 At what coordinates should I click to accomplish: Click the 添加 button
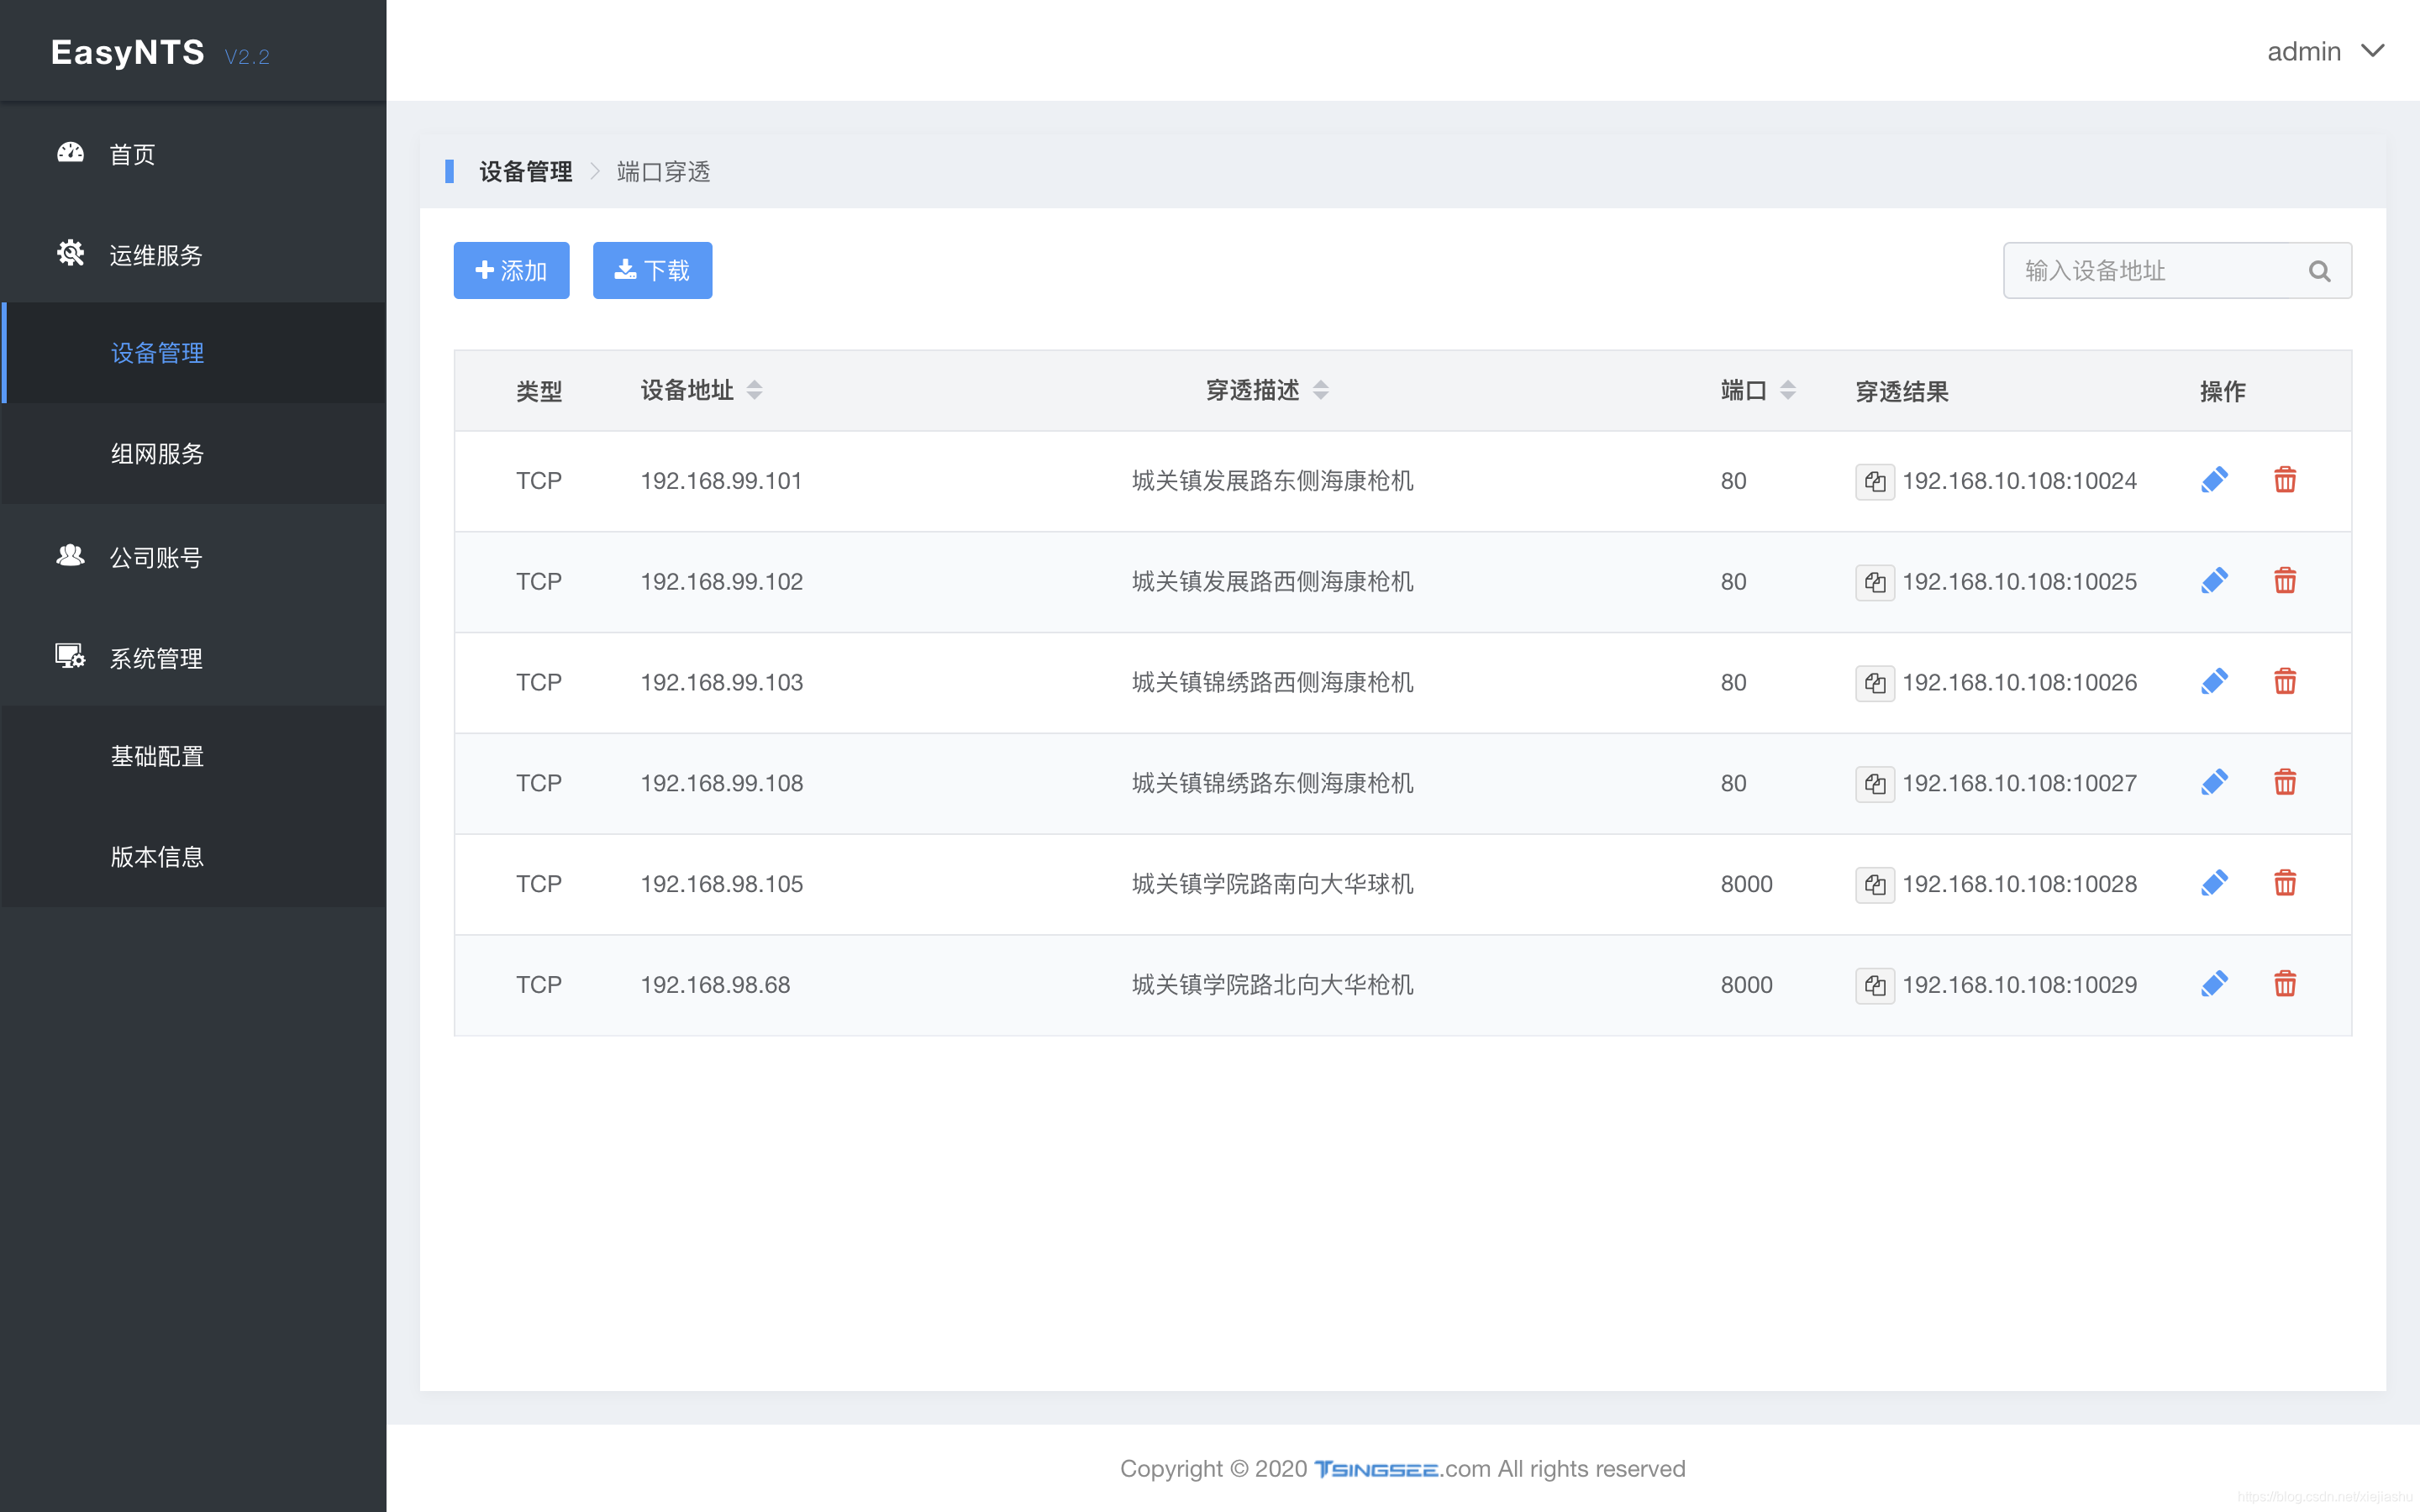click(511, 271)
